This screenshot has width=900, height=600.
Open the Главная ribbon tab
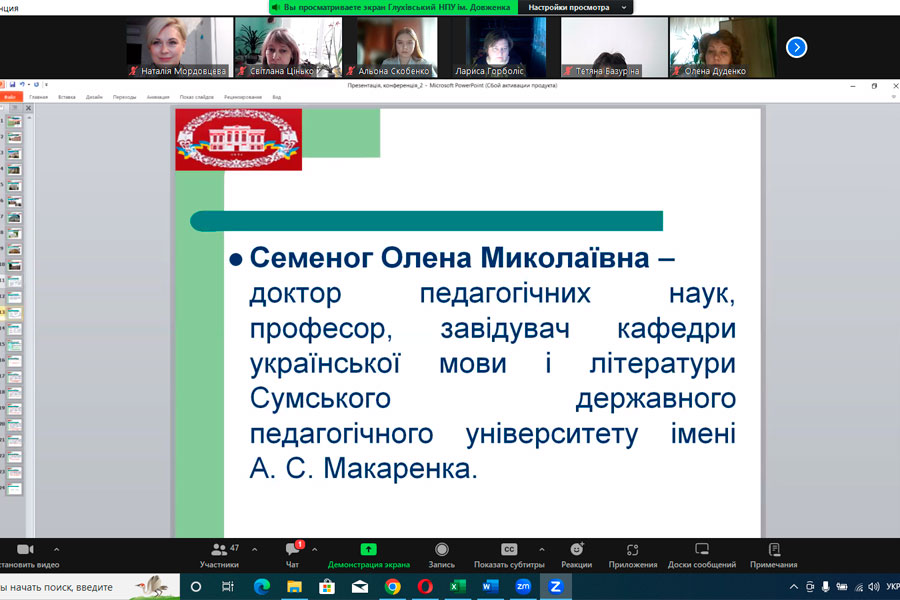click(38, 97)
